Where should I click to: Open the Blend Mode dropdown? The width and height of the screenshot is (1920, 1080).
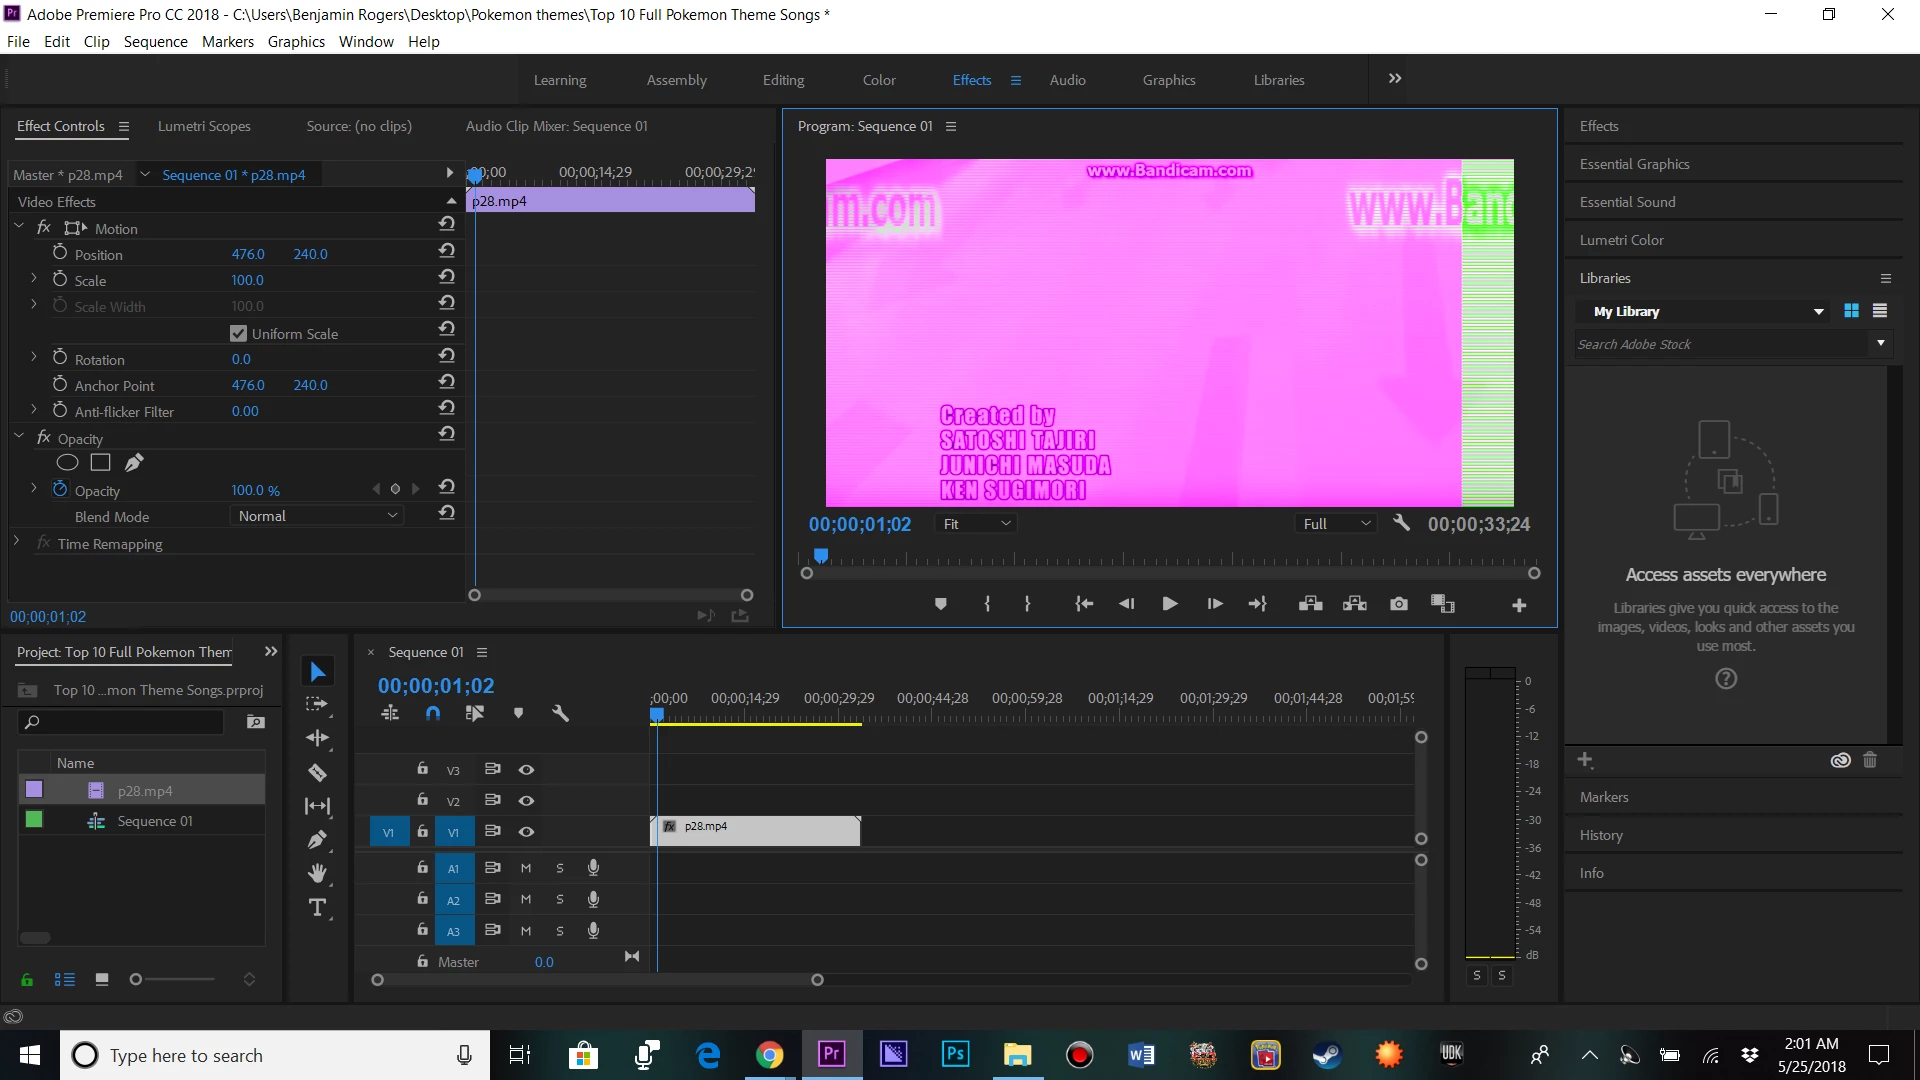point(317,516)
